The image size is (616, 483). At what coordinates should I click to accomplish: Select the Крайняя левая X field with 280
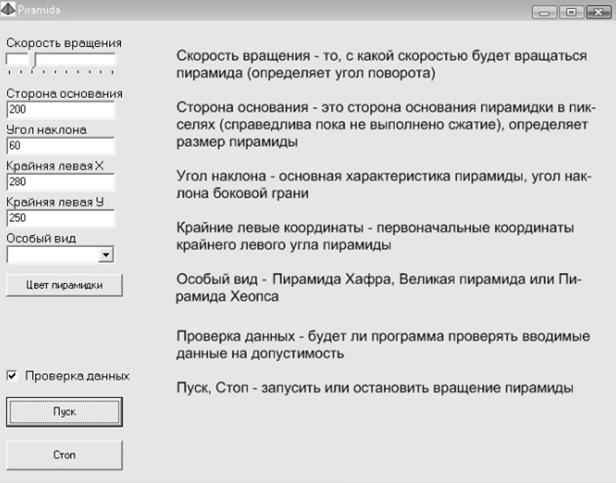(x=61, y=181)
